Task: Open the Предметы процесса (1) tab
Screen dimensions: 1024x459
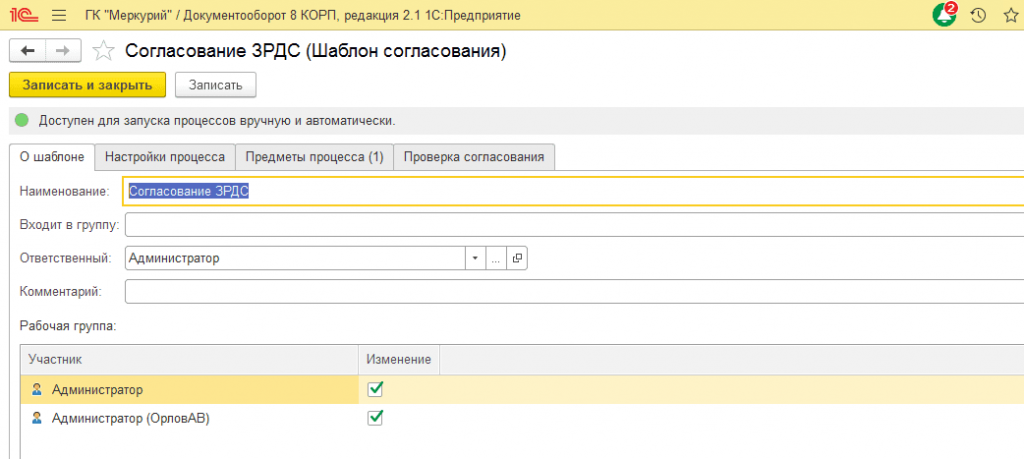Action: pos(314,157)
